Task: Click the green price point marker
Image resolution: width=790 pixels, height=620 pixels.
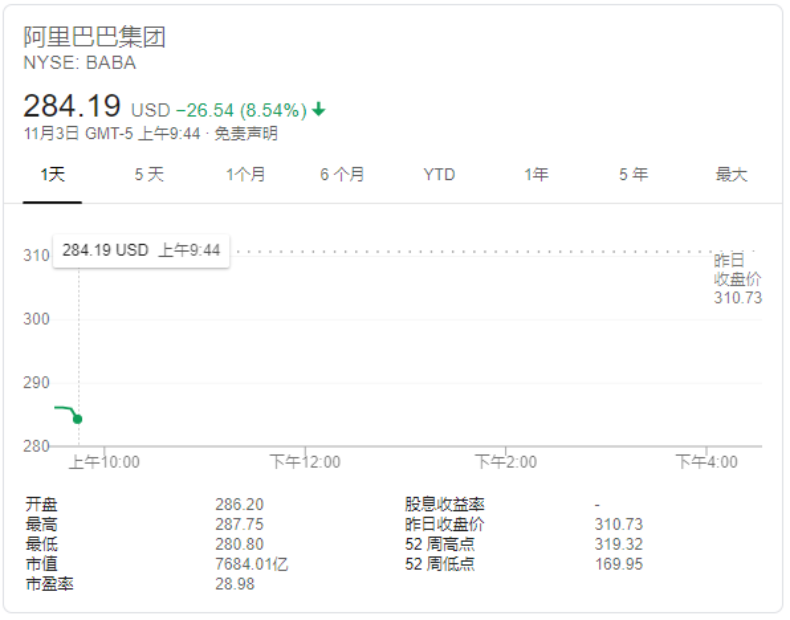Action: (x=78, y=419)
